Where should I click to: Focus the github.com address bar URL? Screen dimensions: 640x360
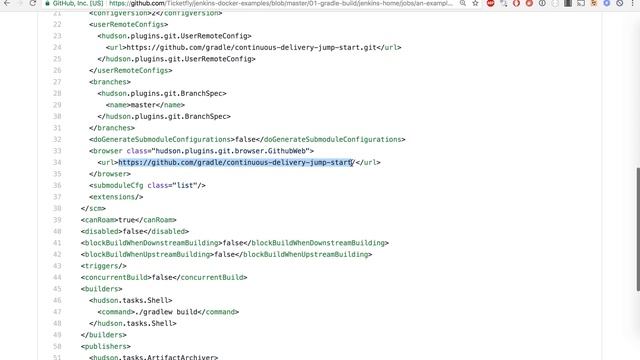[x=281, y=3]
